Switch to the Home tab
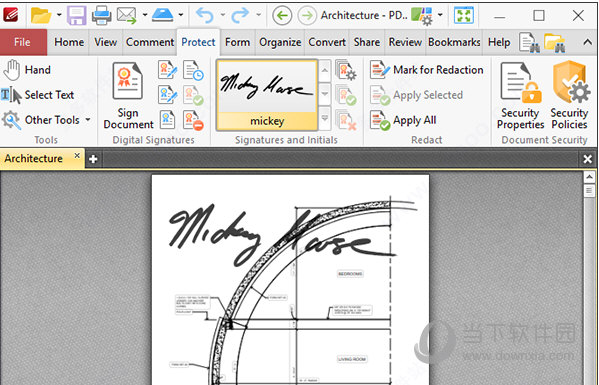Viewport: 599px width, 385px height. coord(69,42)
